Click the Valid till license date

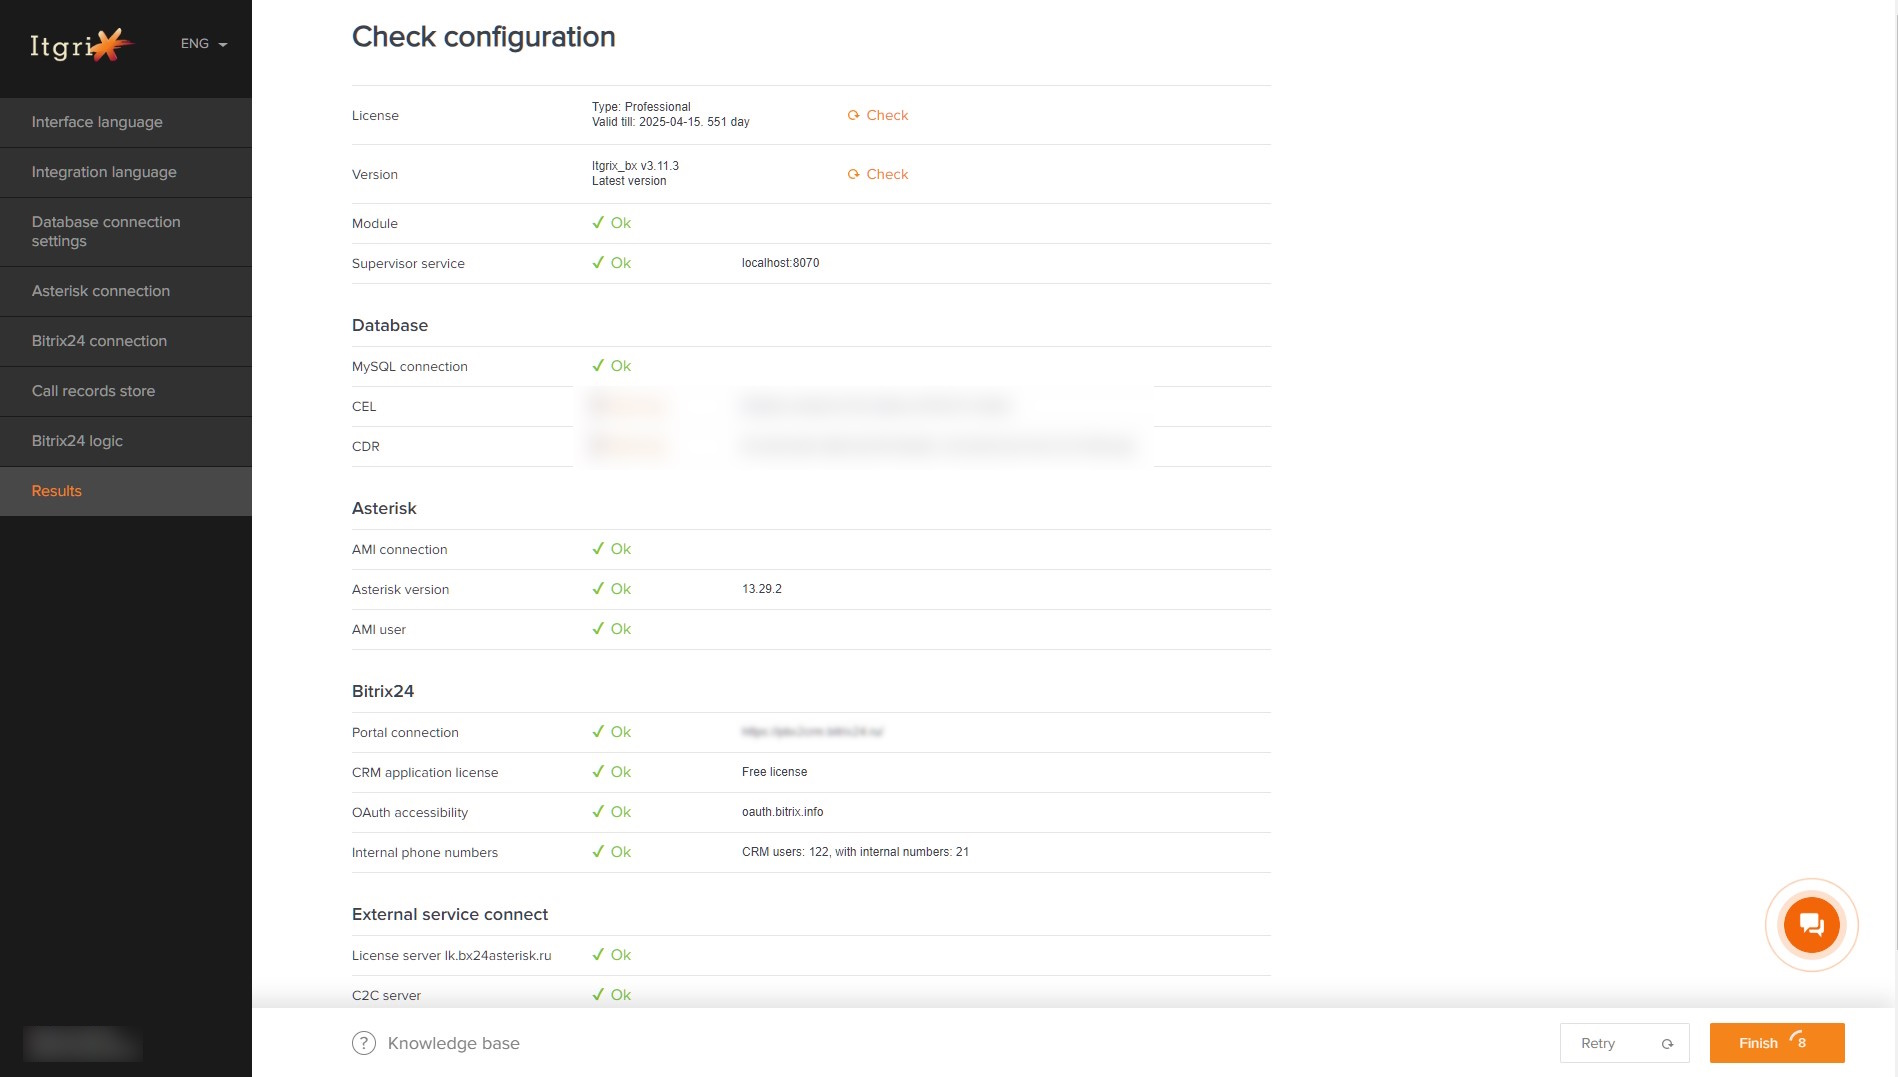click(670, 122)
